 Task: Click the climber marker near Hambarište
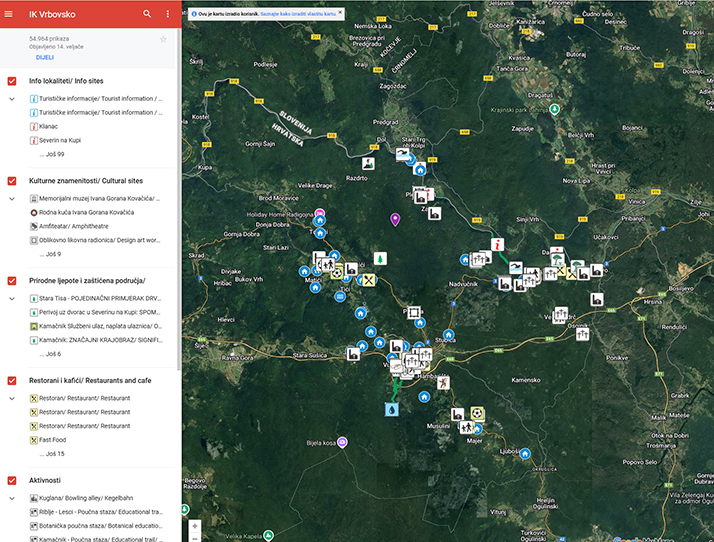tap(443, 383)
